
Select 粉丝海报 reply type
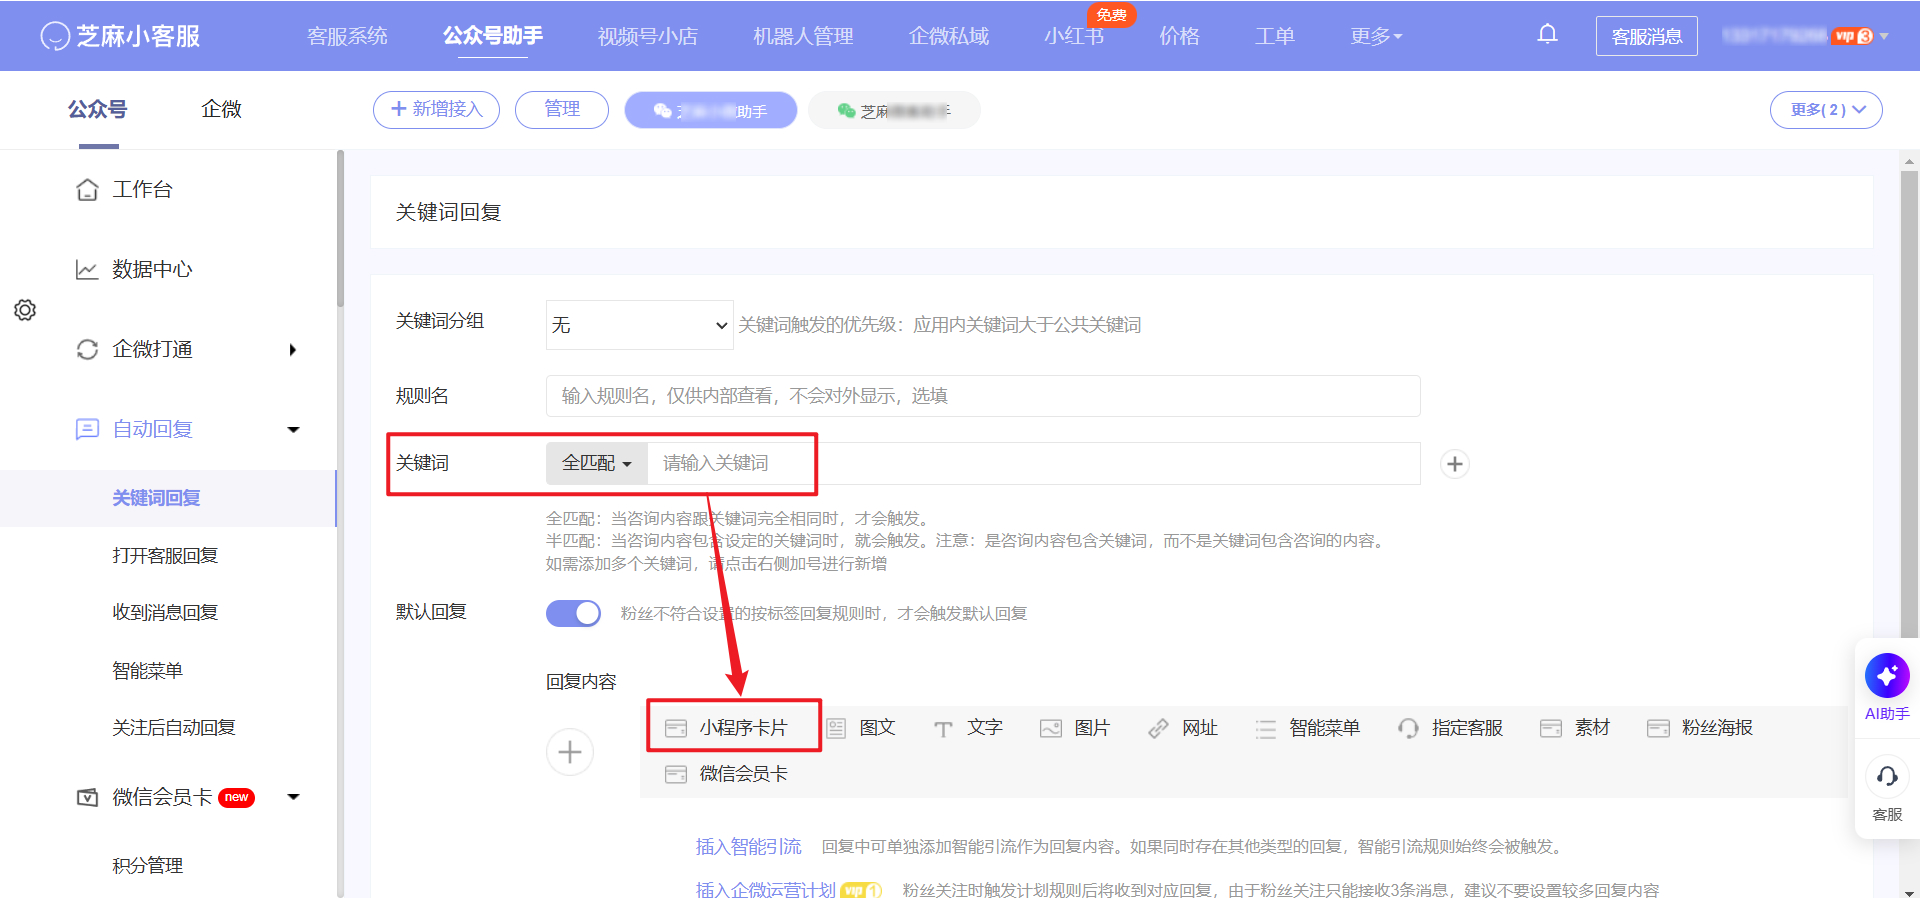click(x=1700, y=728)
